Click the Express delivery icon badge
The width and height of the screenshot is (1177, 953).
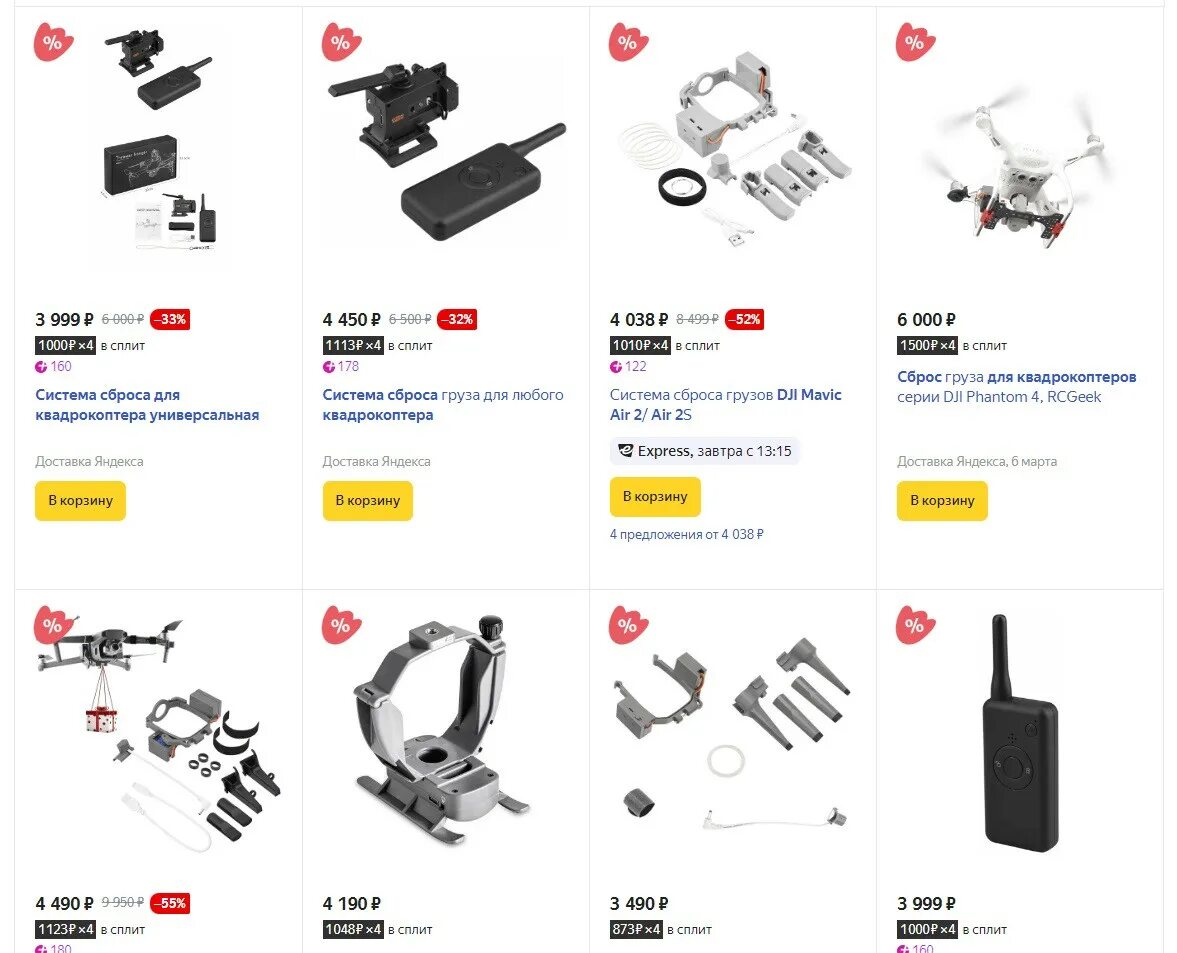pos(625,451)
